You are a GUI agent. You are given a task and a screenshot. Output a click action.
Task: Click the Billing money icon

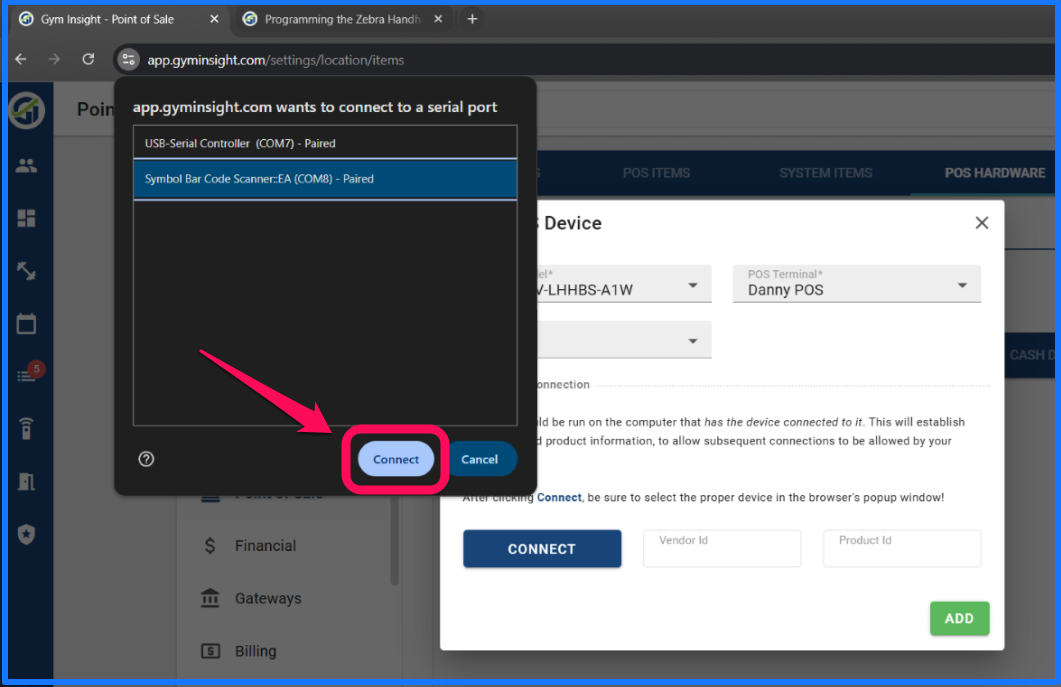pyautogui.click(x=210, y=651)
